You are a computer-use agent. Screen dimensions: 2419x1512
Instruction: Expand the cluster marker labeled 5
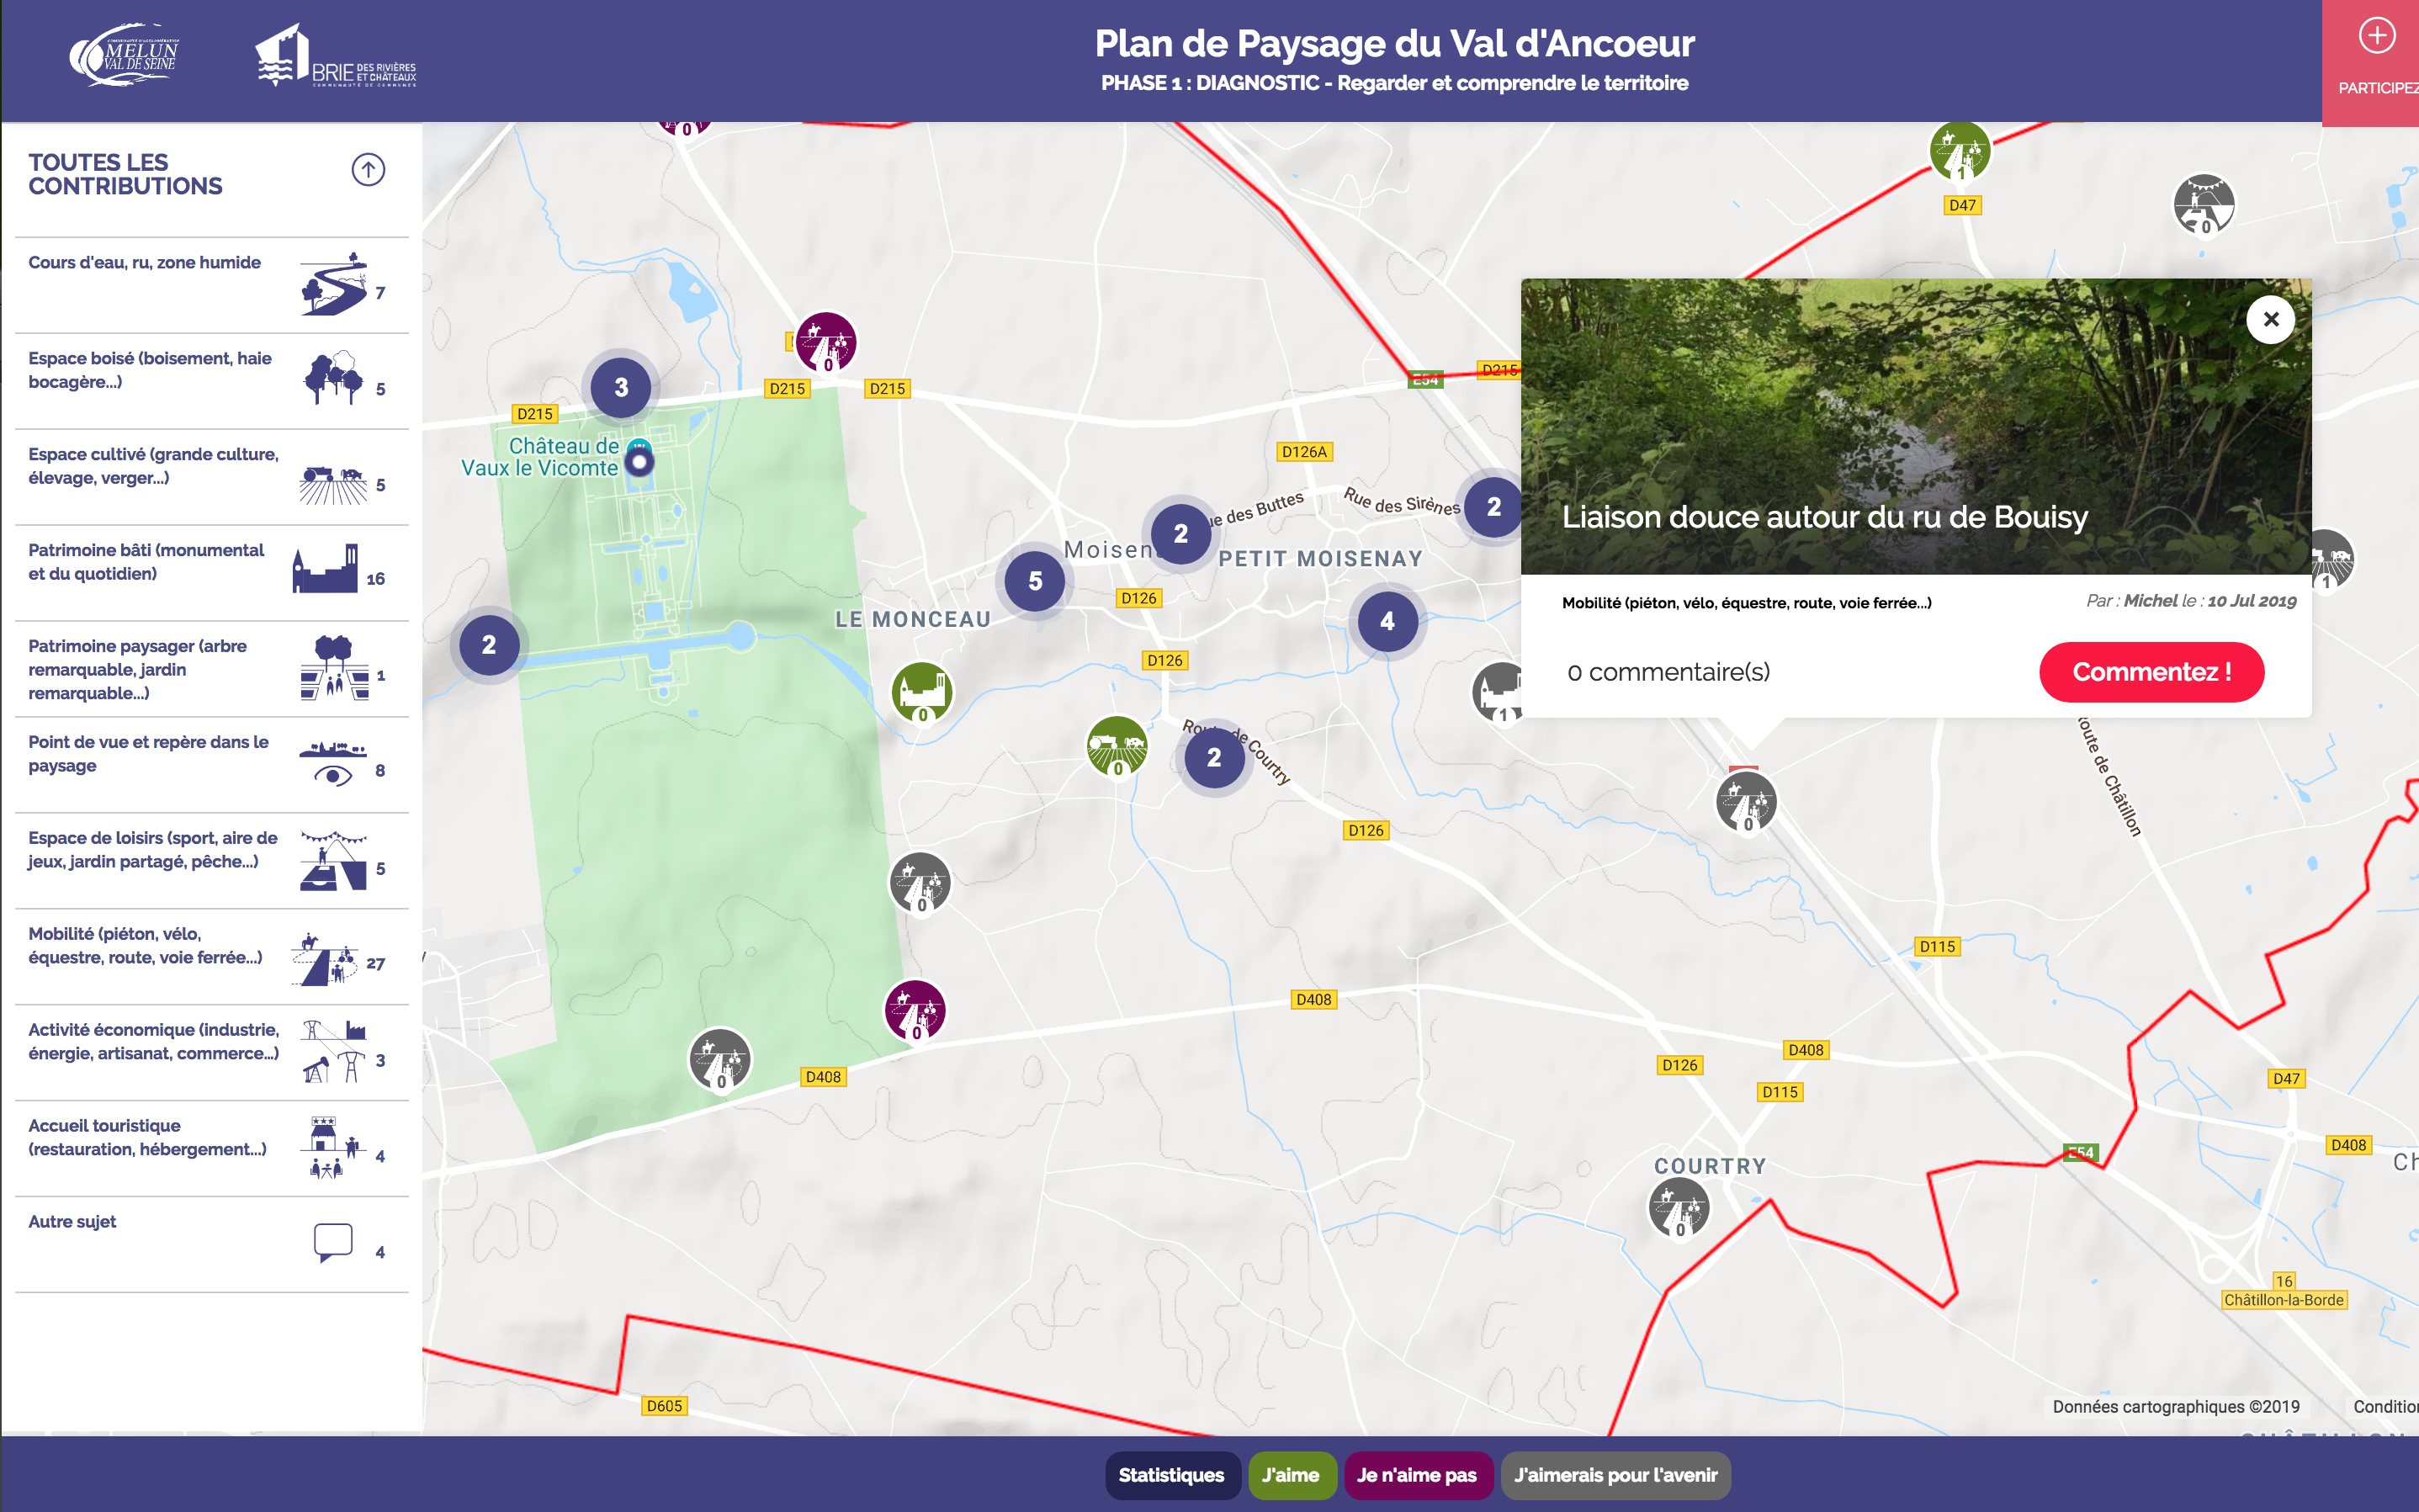coord(1035,581)
